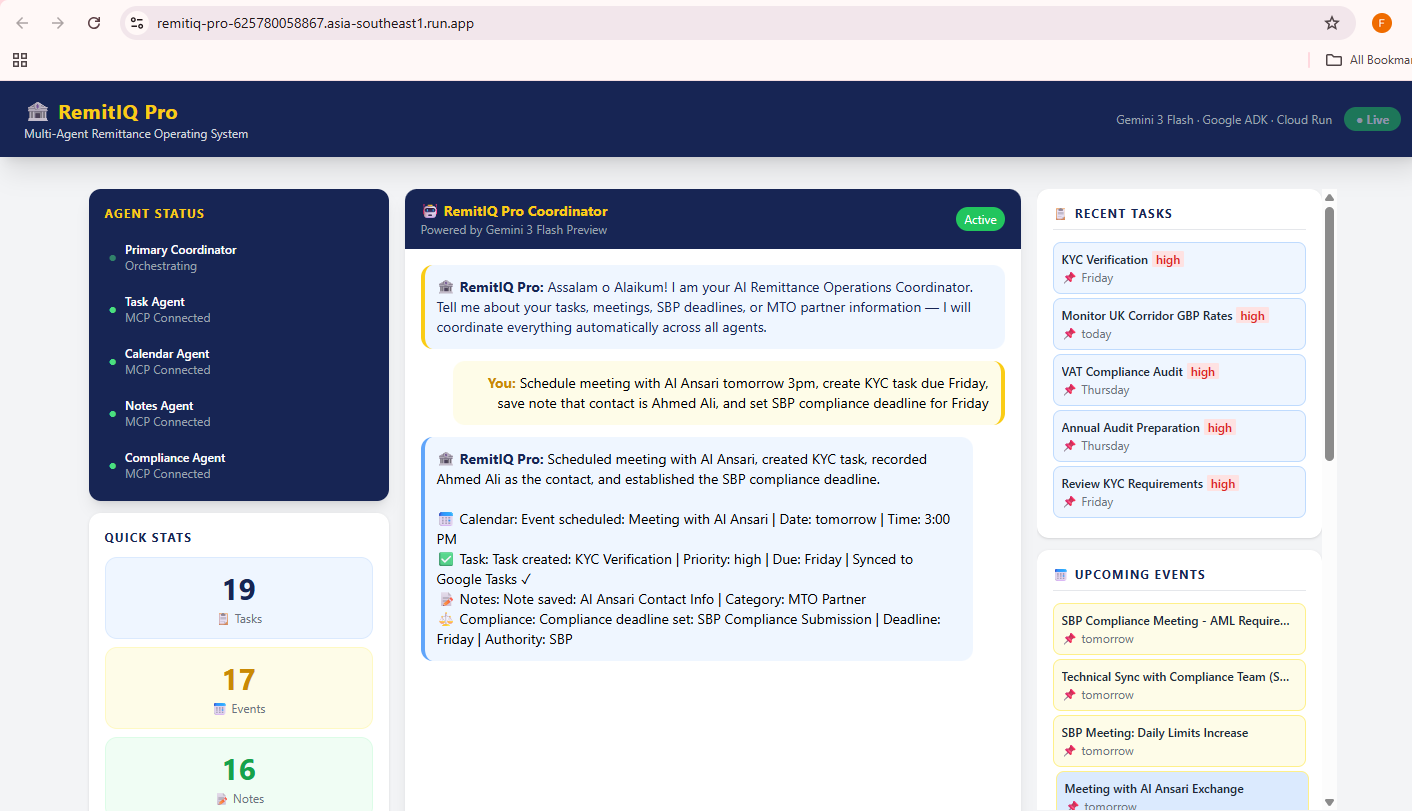Viewport: 1412px width, 811px height.
Task: Click the memo emoji before Notes: Note saved
Action: tap(446, 599)
